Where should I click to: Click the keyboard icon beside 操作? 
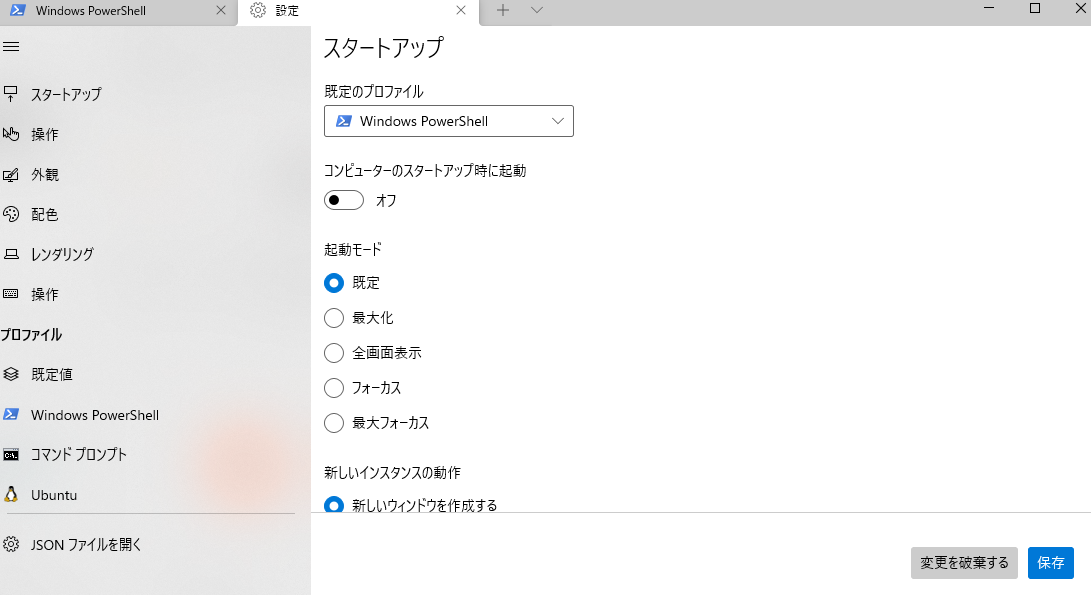[x=10, y=294]
